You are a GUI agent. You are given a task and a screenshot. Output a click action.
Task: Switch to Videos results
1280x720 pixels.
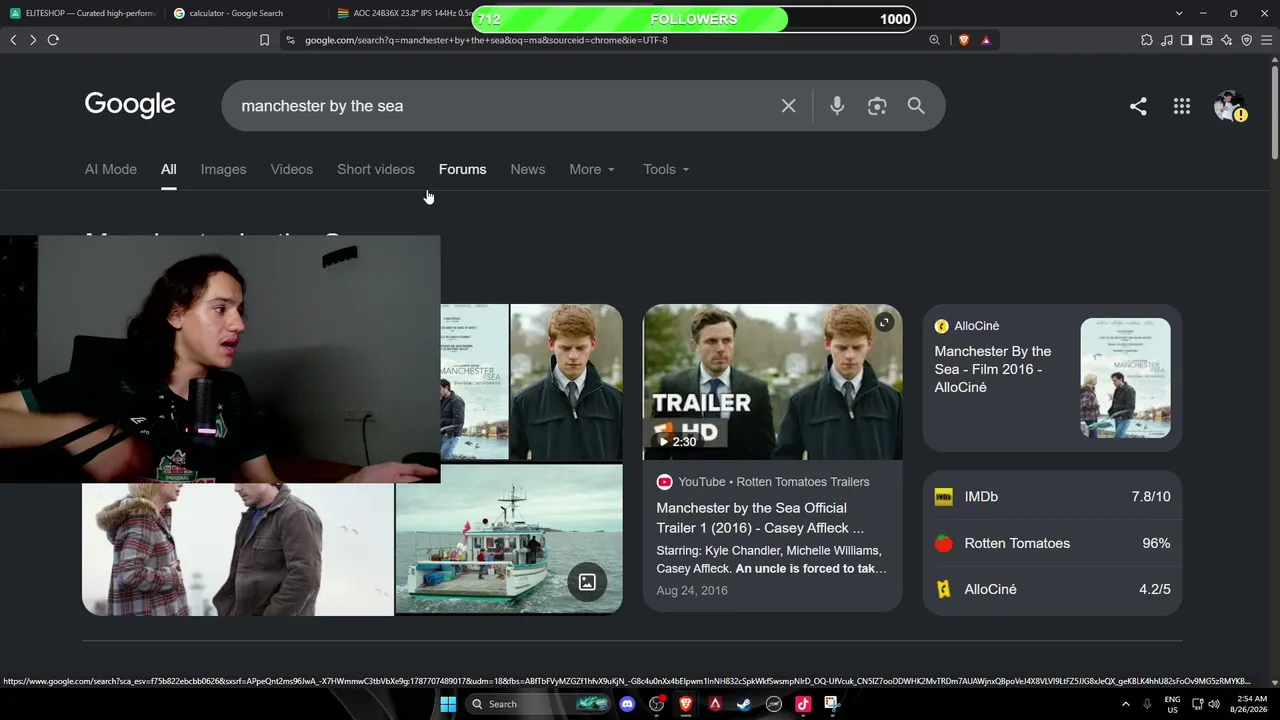292,169
